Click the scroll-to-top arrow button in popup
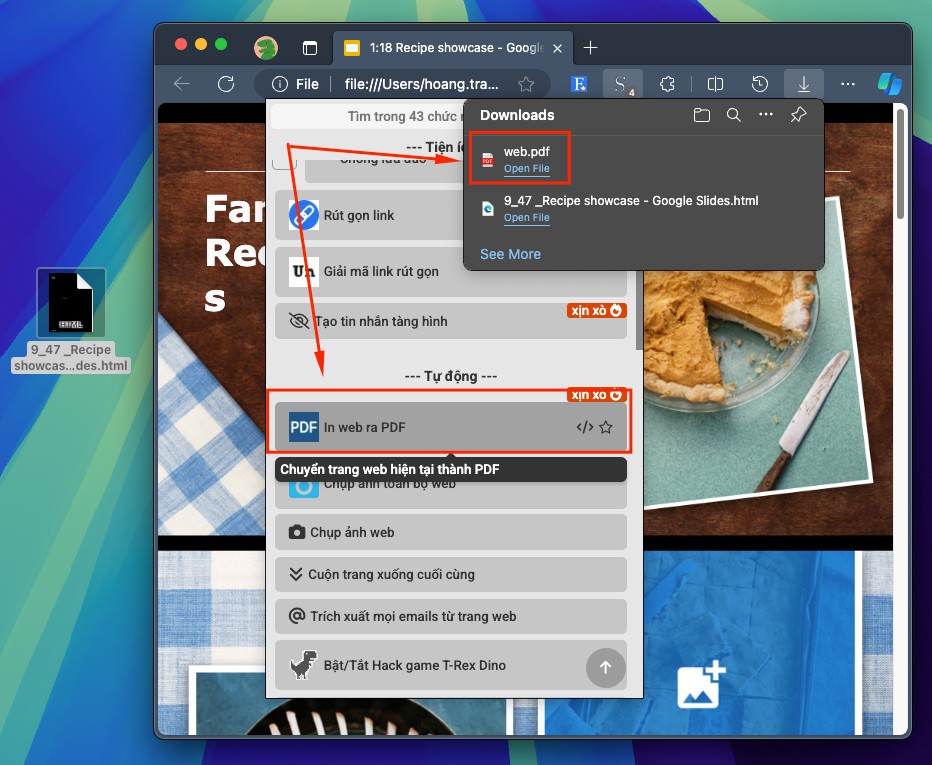The image size is (932, 765). [606, 668]
